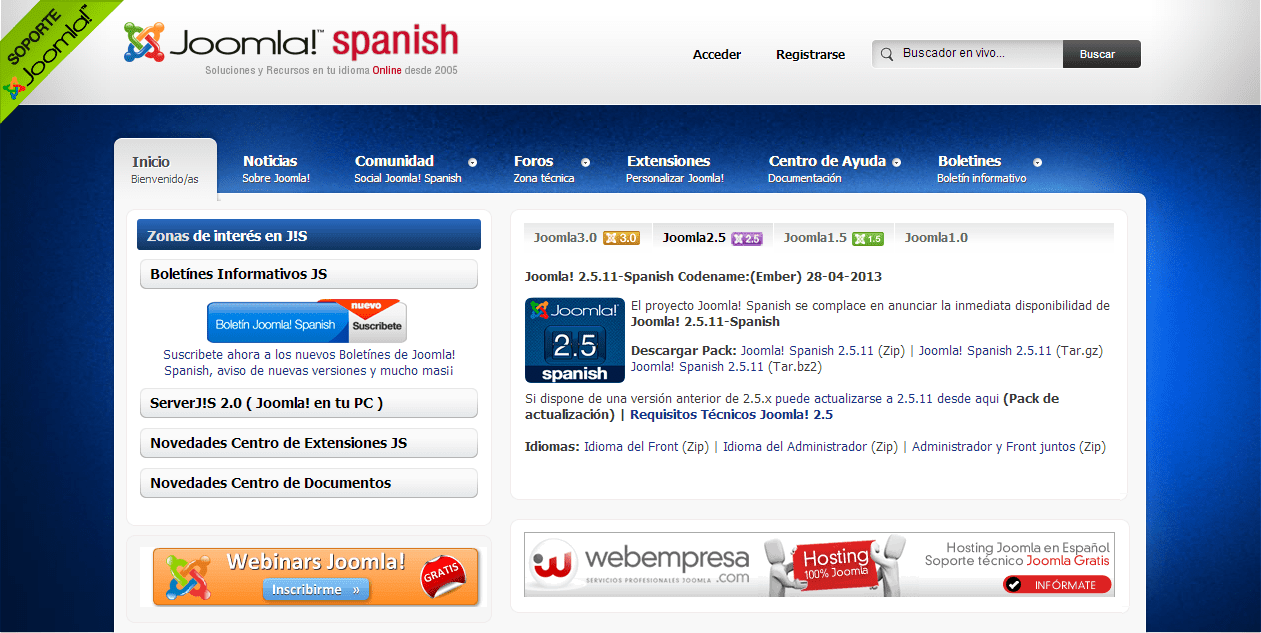Click the 'Joomla! 2.5.11-Spanish Codename:(Ember)' heading

click(x=703, y=277)
